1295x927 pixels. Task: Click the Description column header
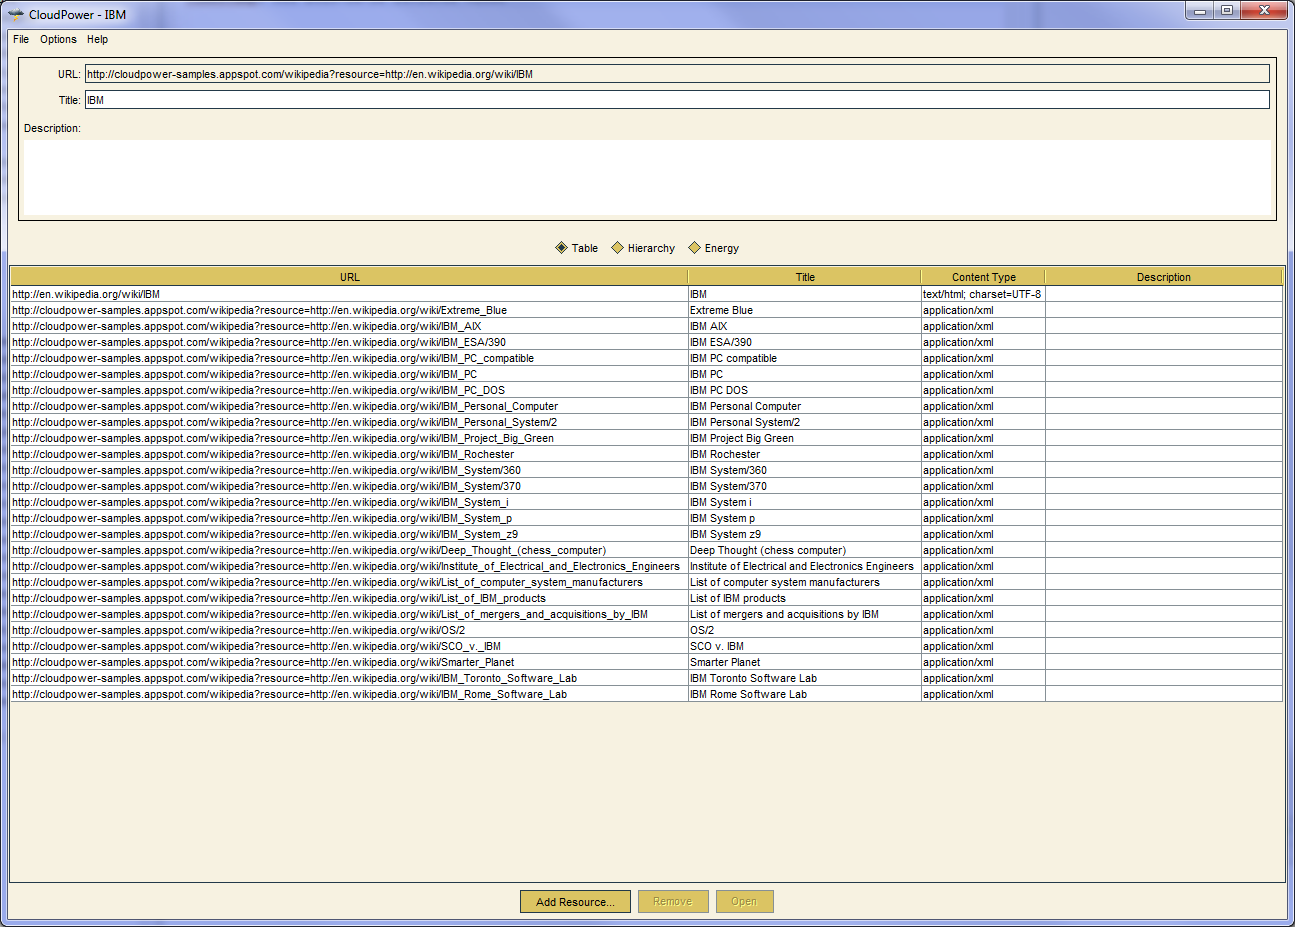point(1164,277)
